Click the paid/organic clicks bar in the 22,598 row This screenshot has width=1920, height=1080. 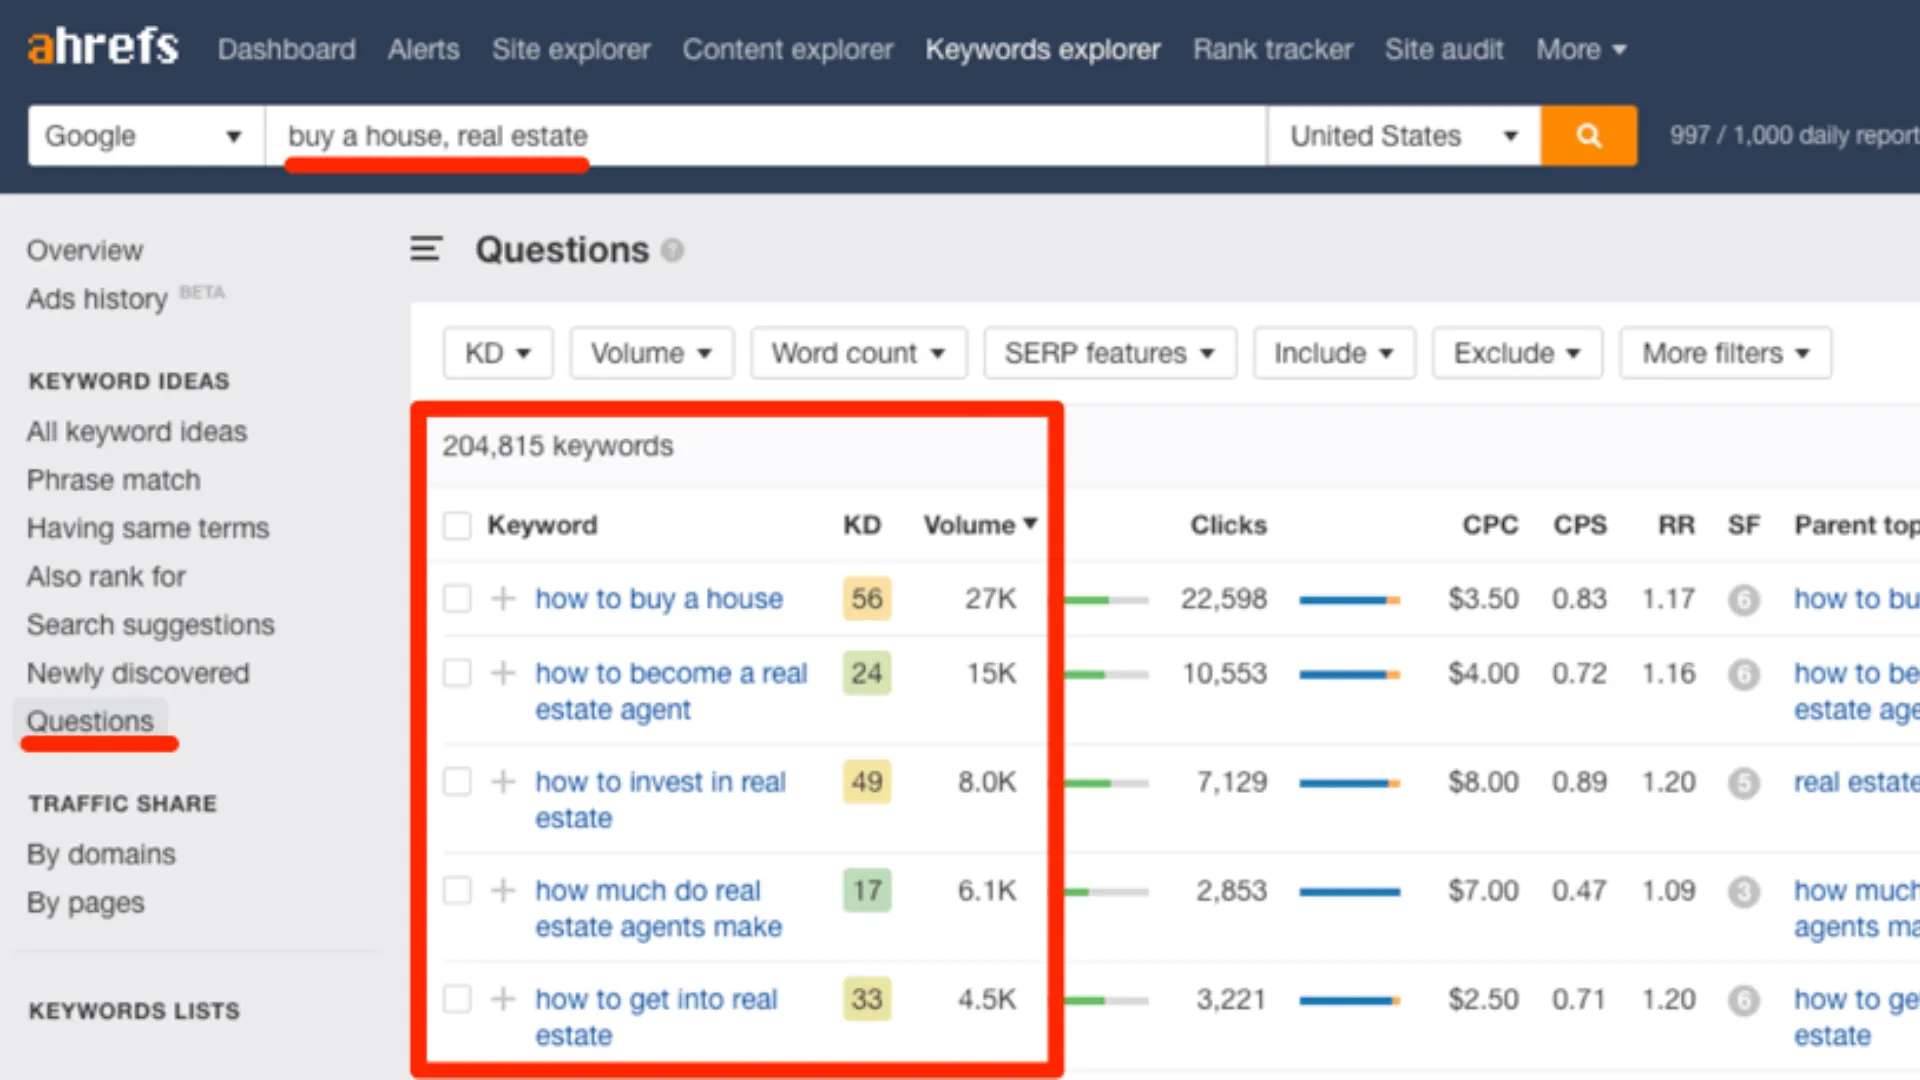pos(1349,600)
